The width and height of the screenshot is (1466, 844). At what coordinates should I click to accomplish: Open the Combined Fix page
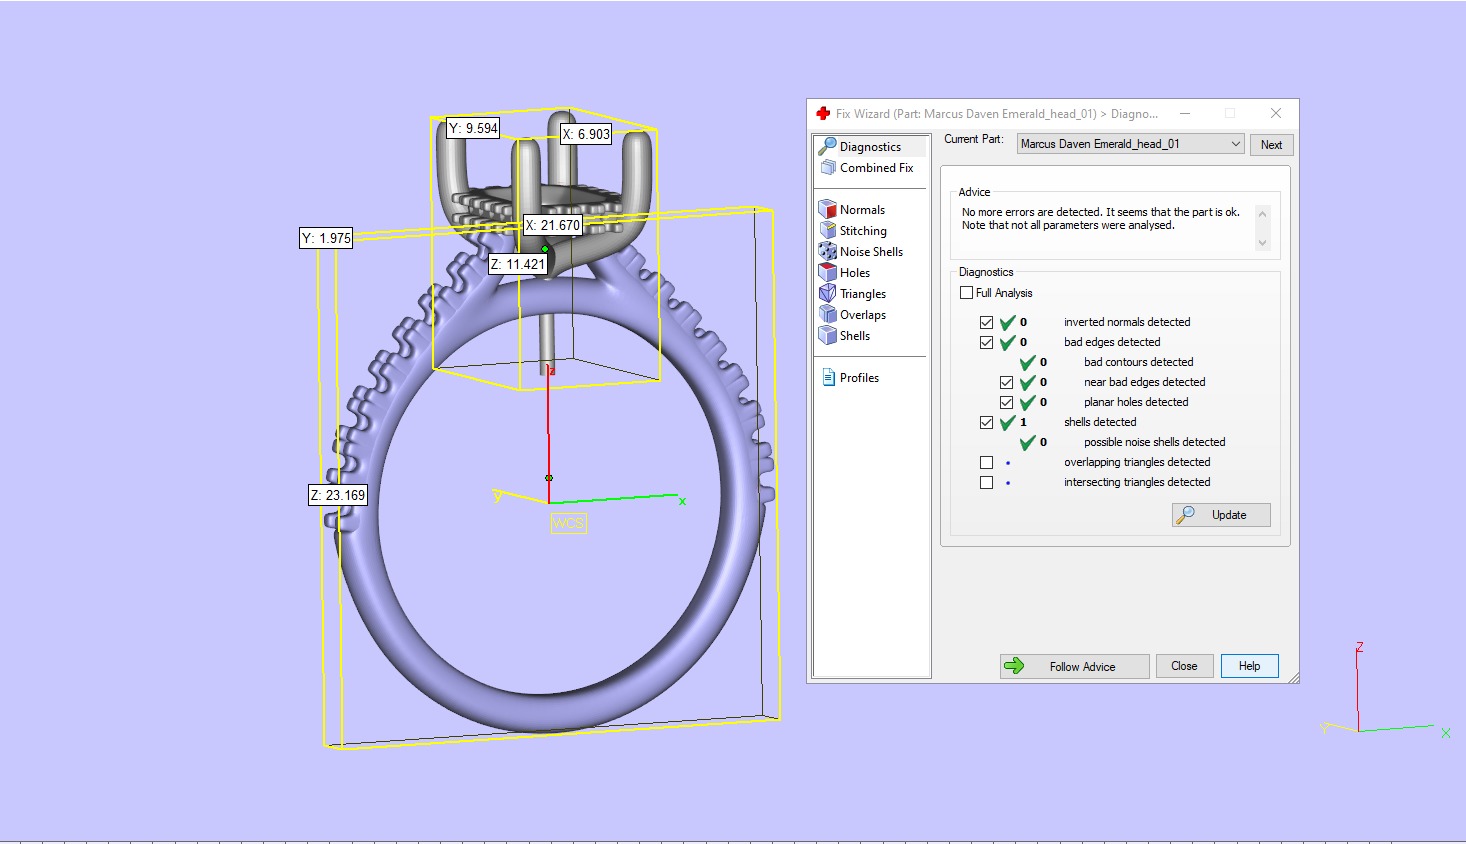[876, 168]
